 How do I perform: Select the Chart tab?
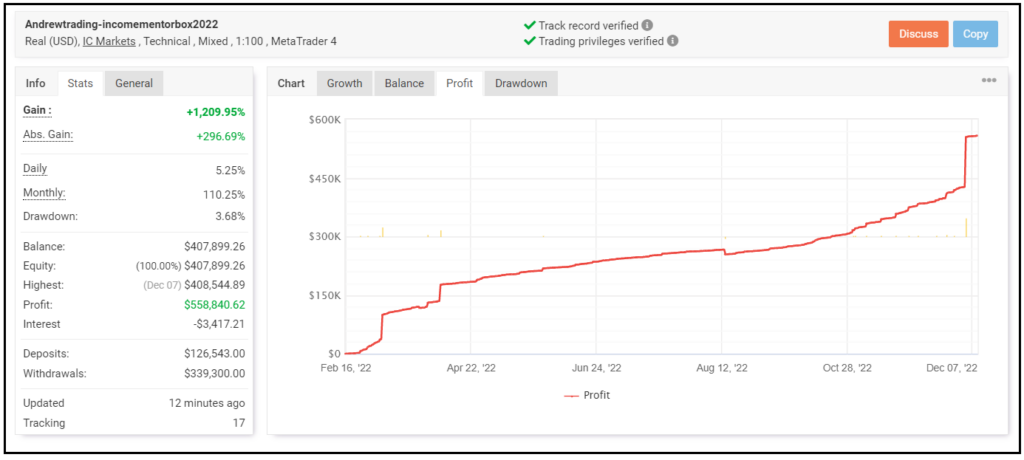(x=291, y=83)
